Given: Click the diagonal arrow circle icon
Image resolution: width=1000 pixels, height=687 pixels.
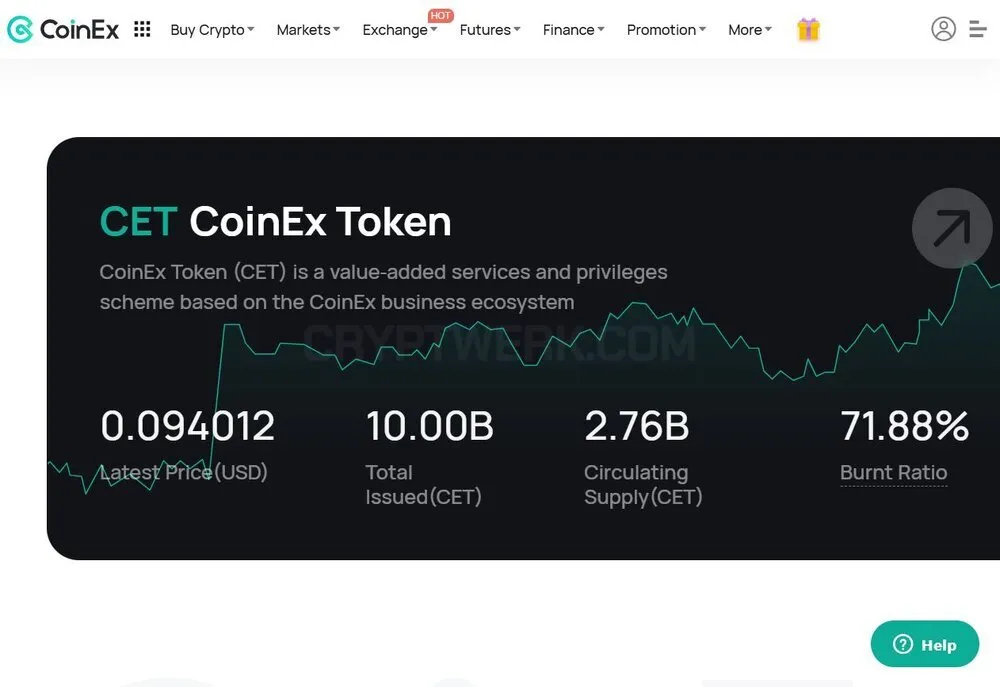Looking at the screenshot, I should pyautogui.click(x=952, y=228).
